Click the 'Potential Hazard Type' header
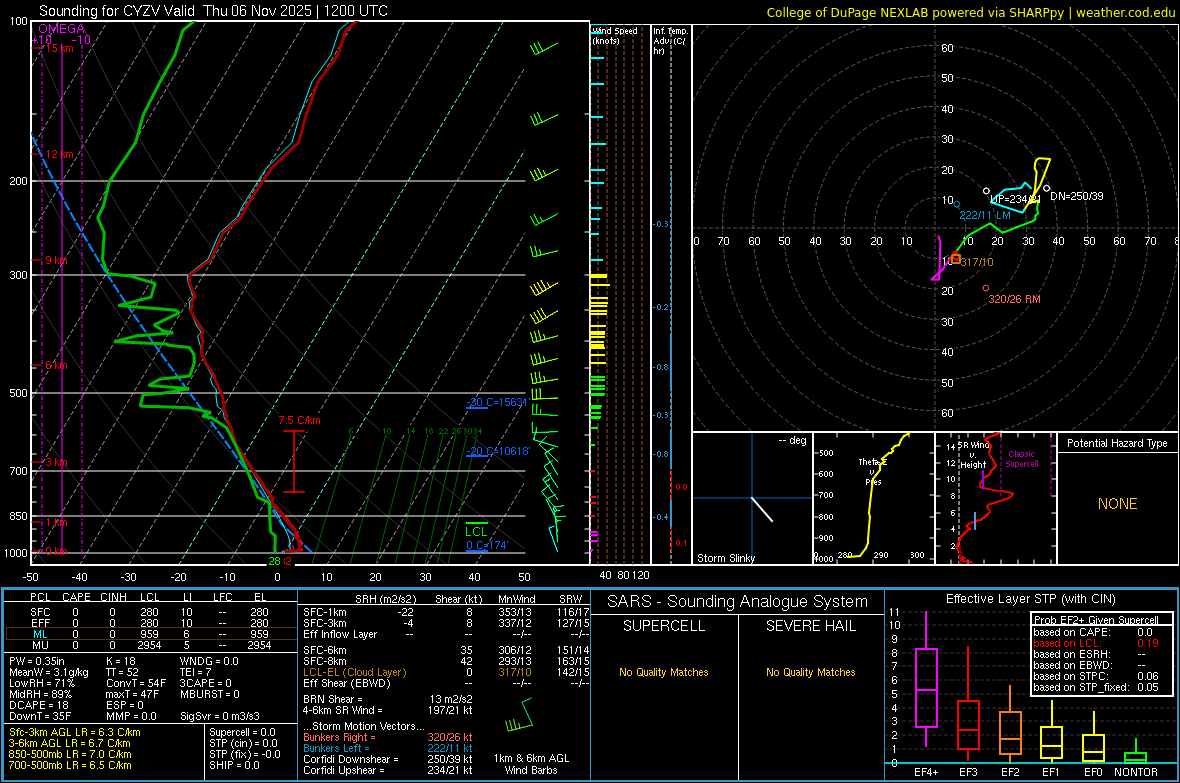Screen dimensions: 1180x783 pyautogui.click(x=1117, y=443)
